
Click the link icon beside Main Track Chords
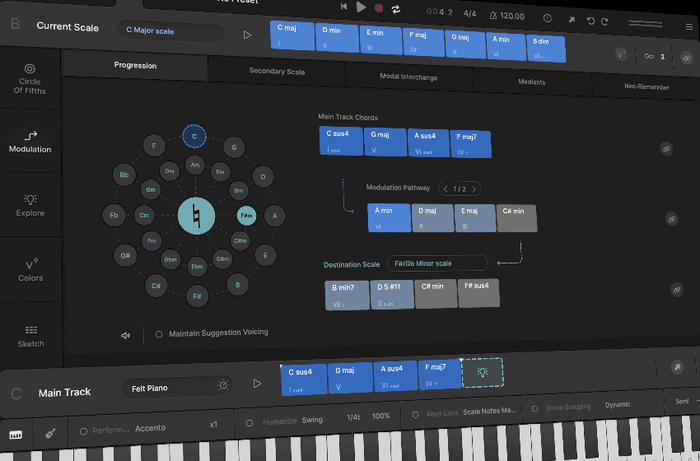666,148
